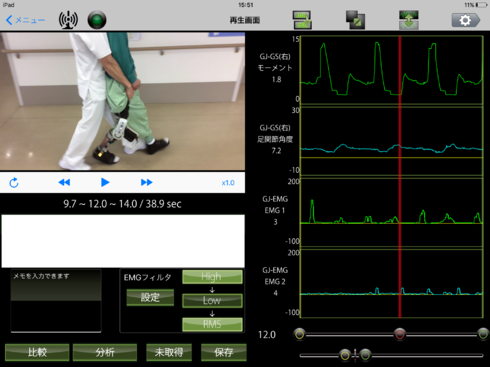Rewind the gait video
The height and width of the screenshot is (367, 490).
(64, 182)
